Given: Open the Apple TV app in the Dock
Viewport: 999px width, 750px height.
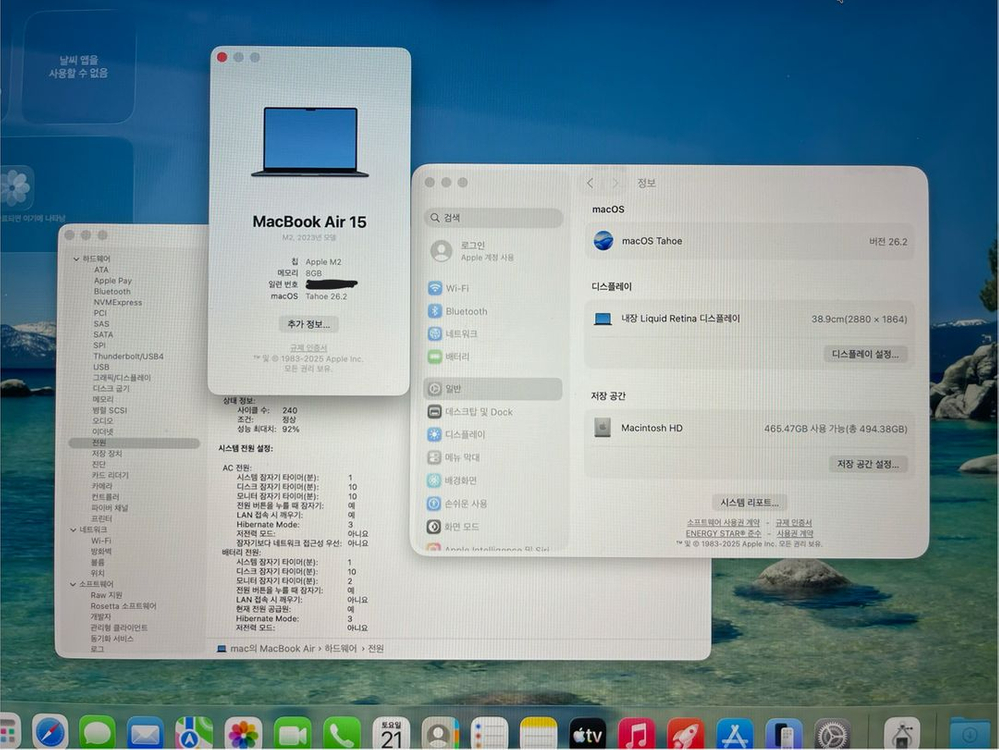Looking at the screenshot, I should click(x=586, y=732).
